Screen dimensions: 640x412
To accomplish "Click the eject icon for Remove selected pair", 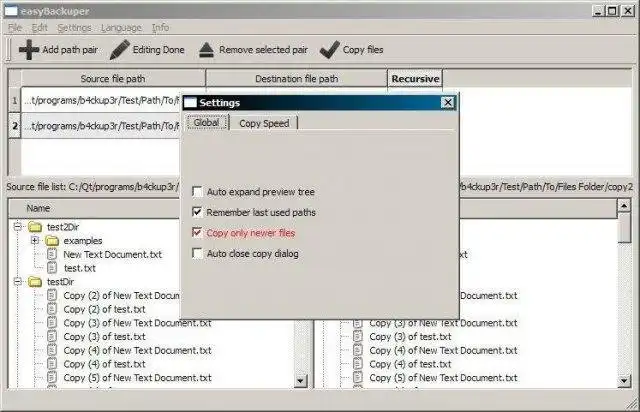I will (x=207, y=50).
